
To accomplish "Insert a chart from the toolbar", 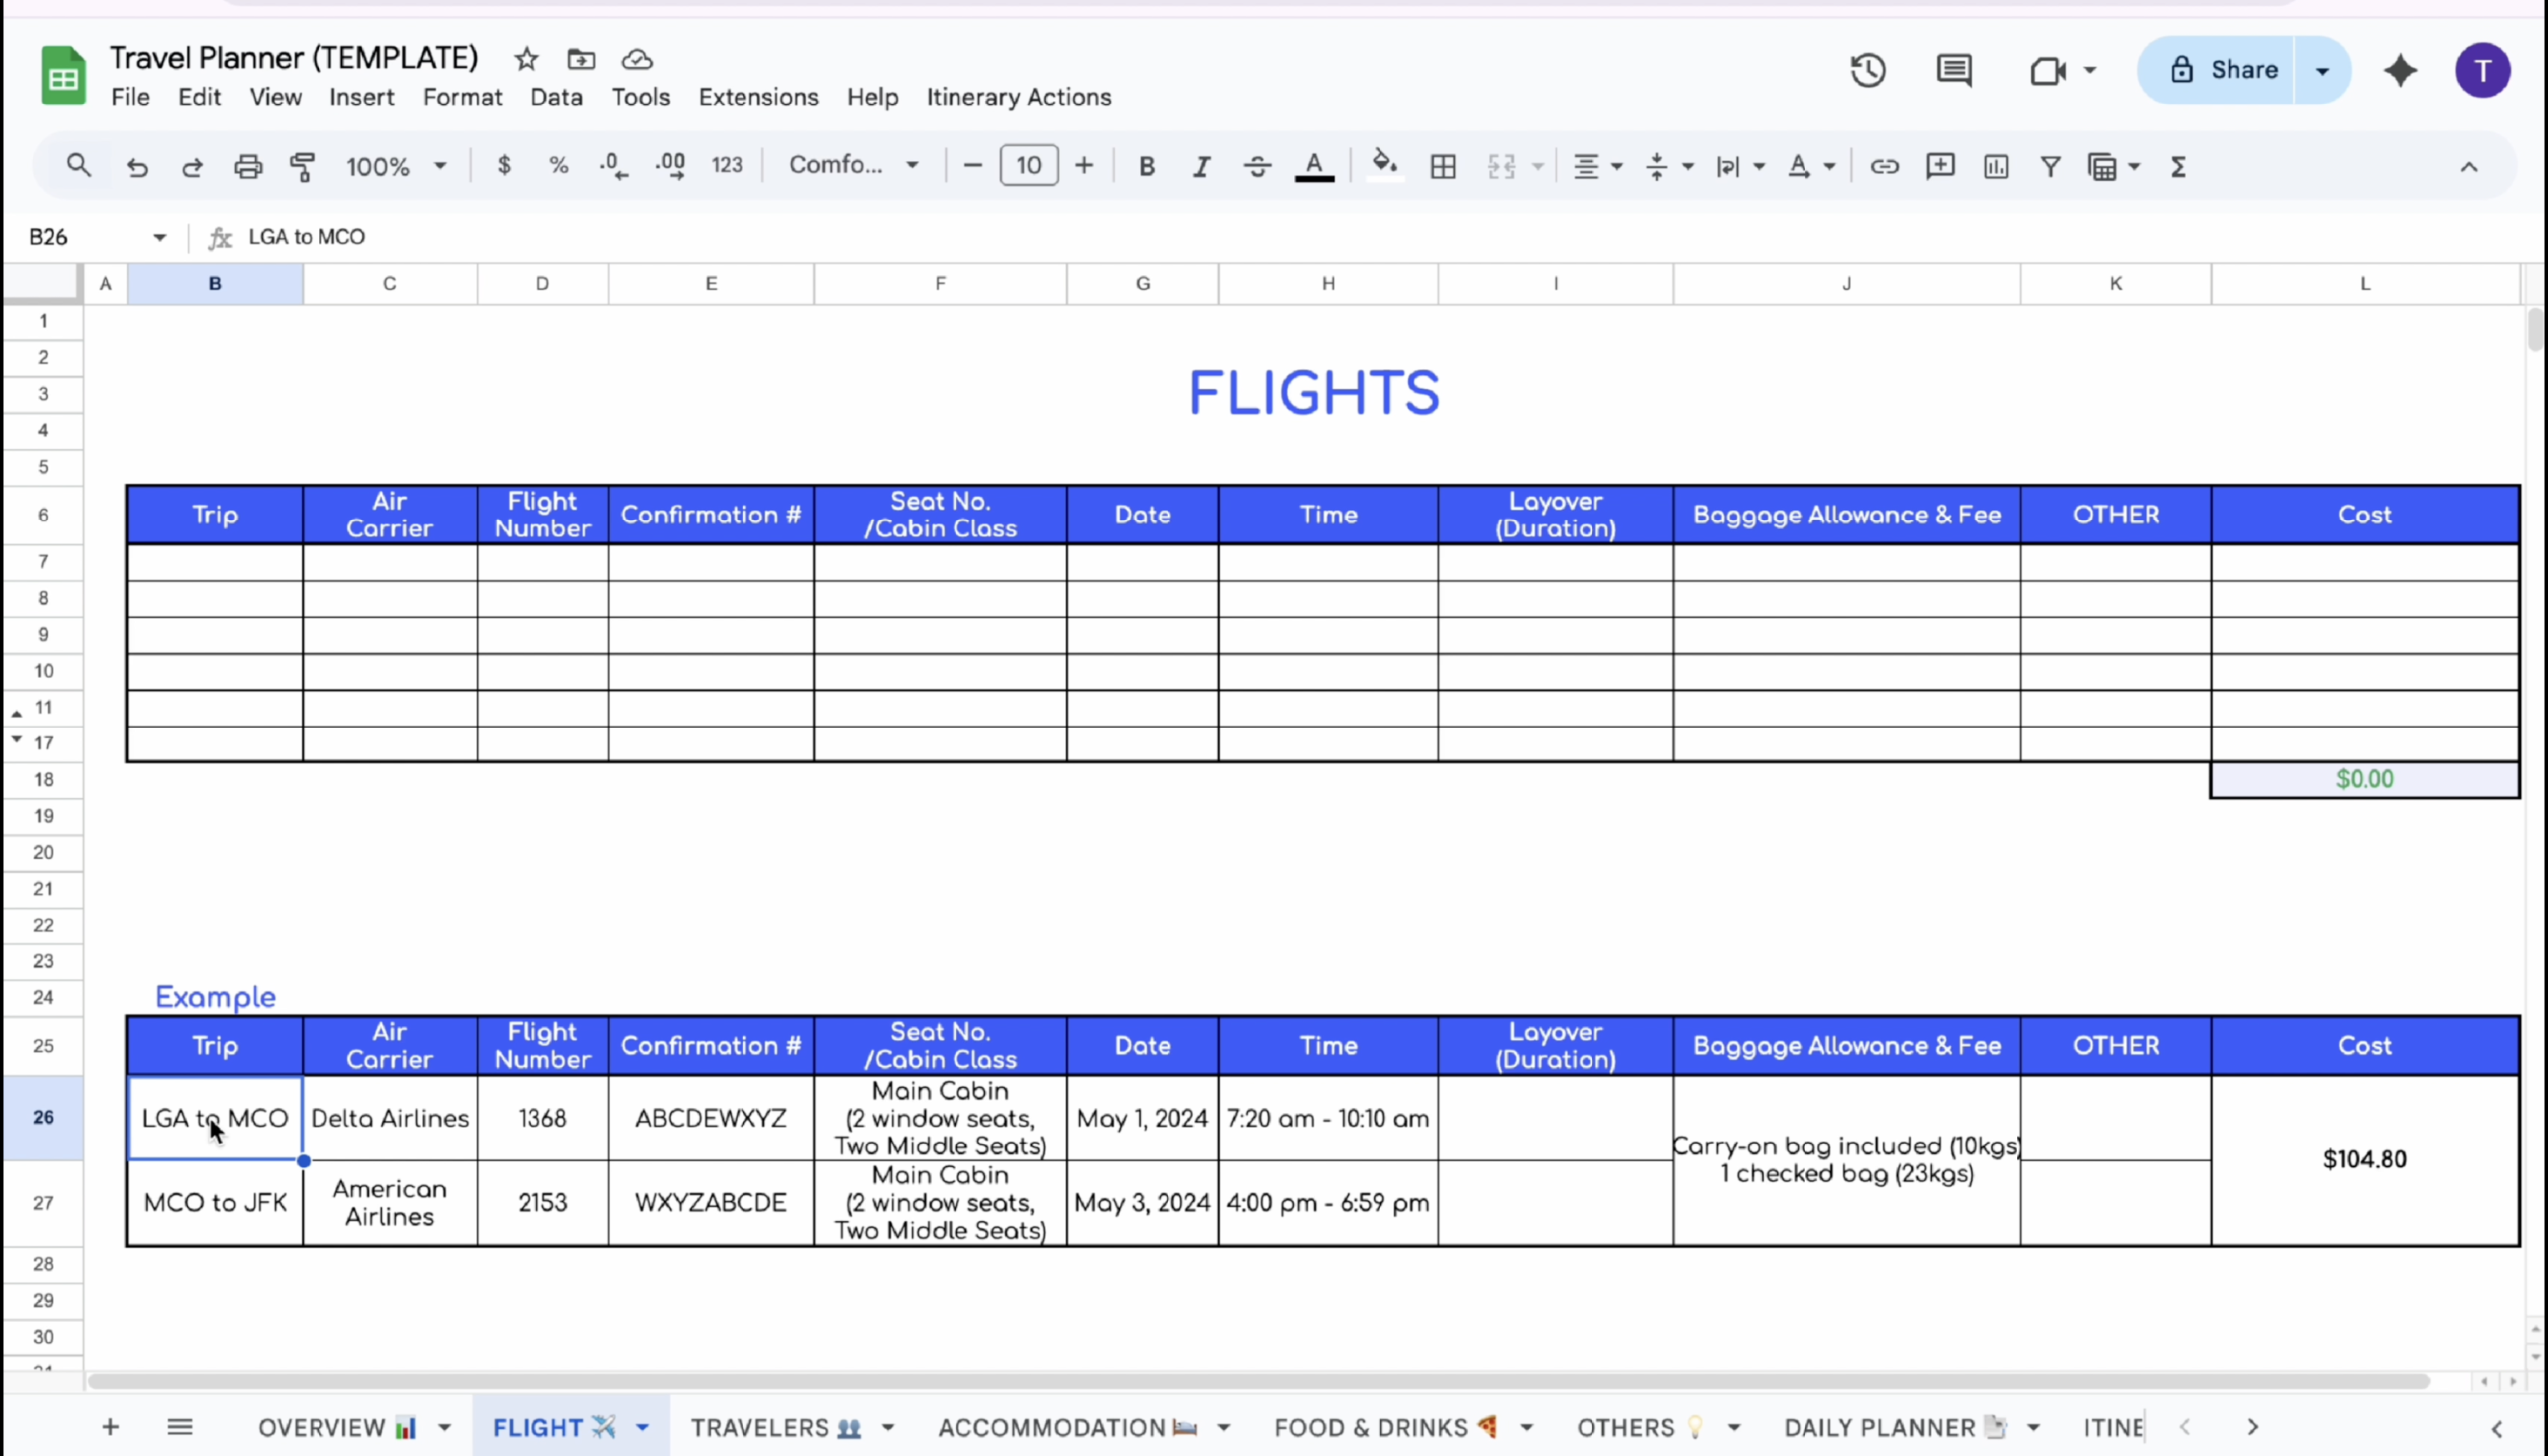I will pyautogui.click(x=1994, y=166).
